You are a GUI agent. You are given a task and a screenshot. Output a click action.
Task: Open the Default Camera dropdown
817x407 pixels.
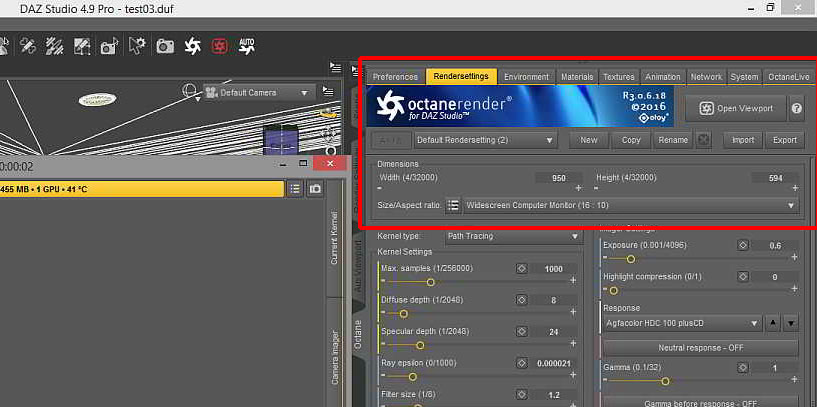click(x=259, y=93)
